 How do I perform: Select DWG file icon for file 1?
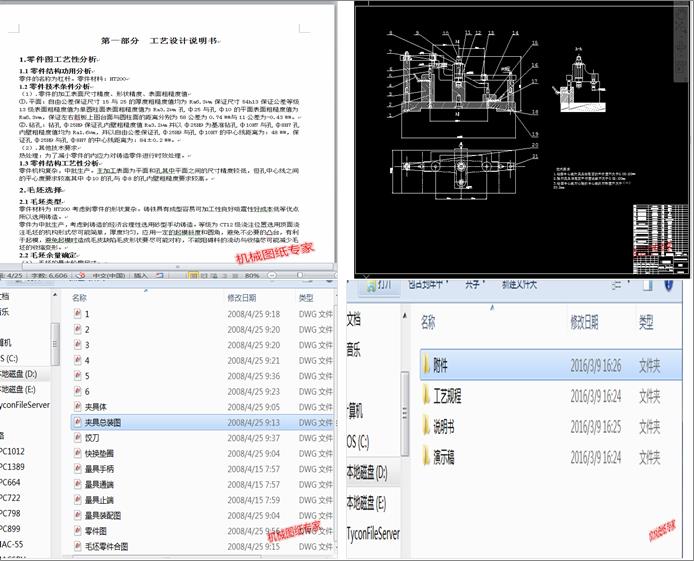point(77,314)
